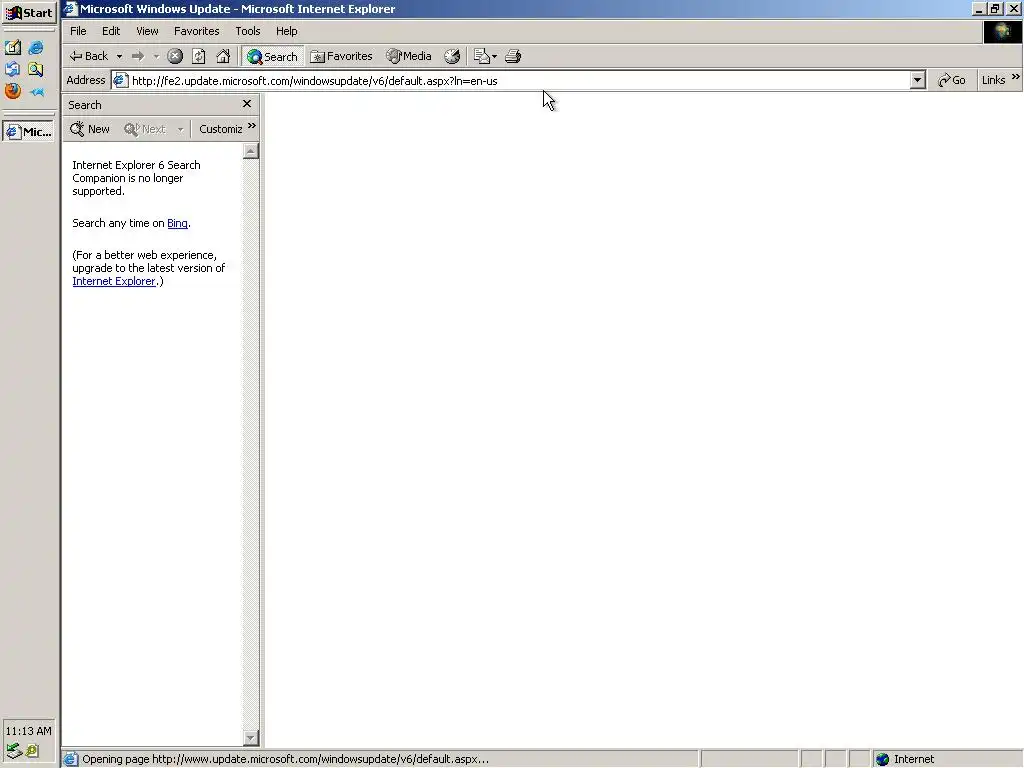Reload the page with the Refresh icon
Screen dimensions: 1024x768
(x=199, y=56)
